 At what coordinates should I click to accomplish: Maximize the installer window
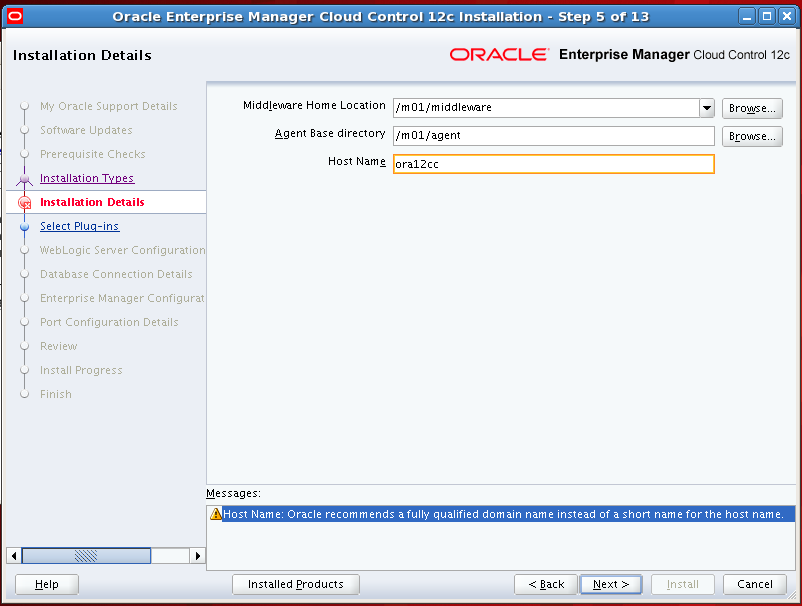click(x=767, y=16)
